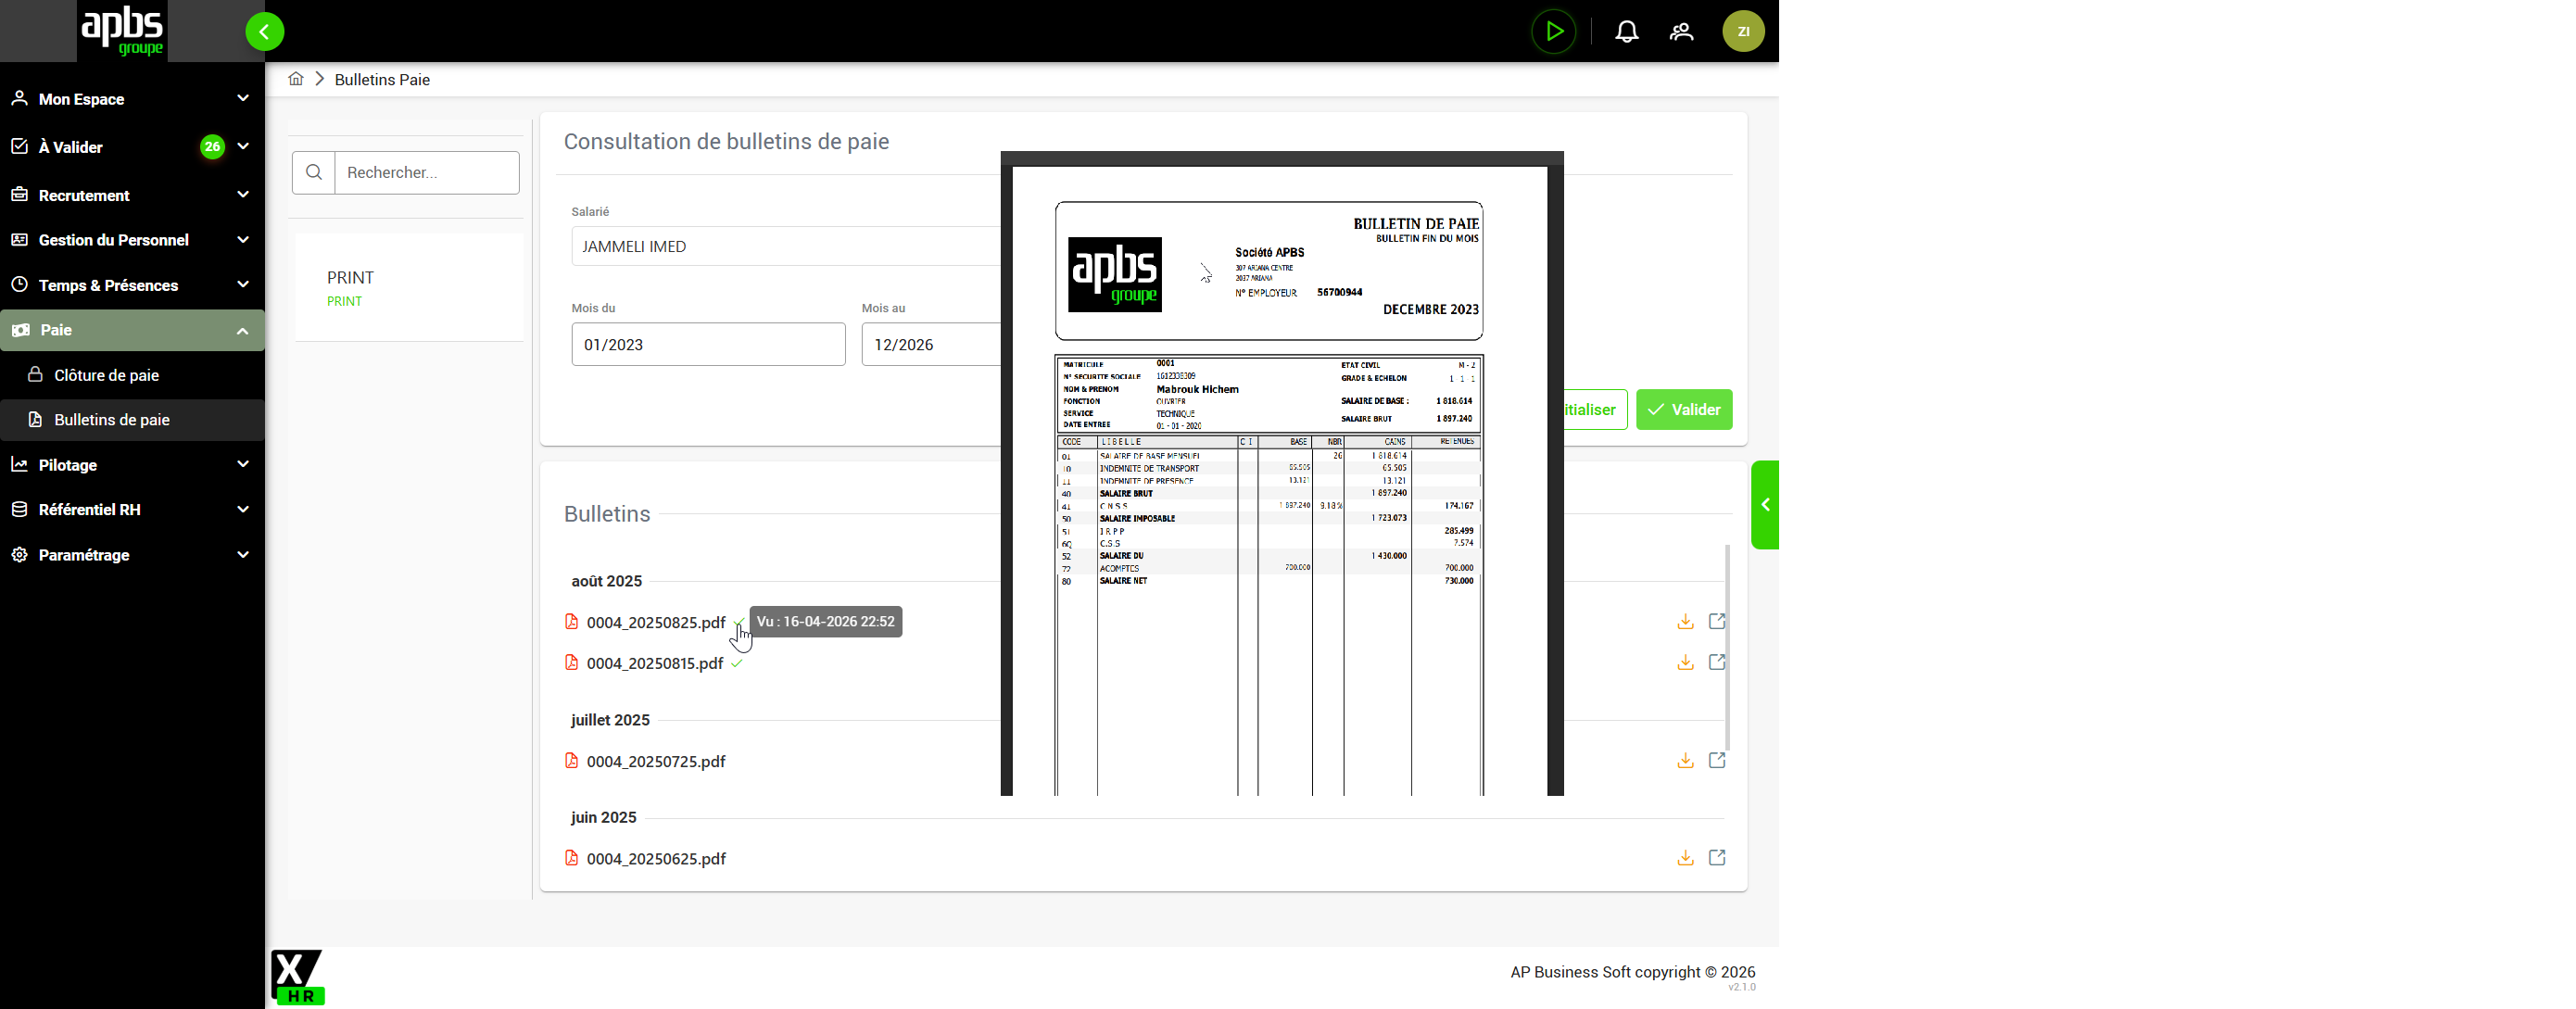Click Bulletins Paie breadcrumb
2576x1009 pixels.
tap(382, 79)
